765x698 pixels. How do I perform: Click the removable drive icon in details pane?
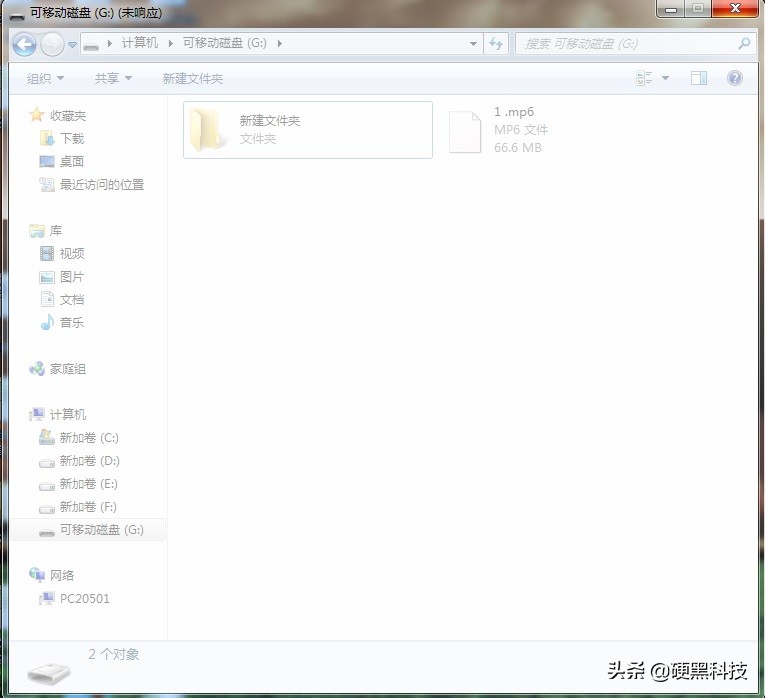[x=49, y=673]
